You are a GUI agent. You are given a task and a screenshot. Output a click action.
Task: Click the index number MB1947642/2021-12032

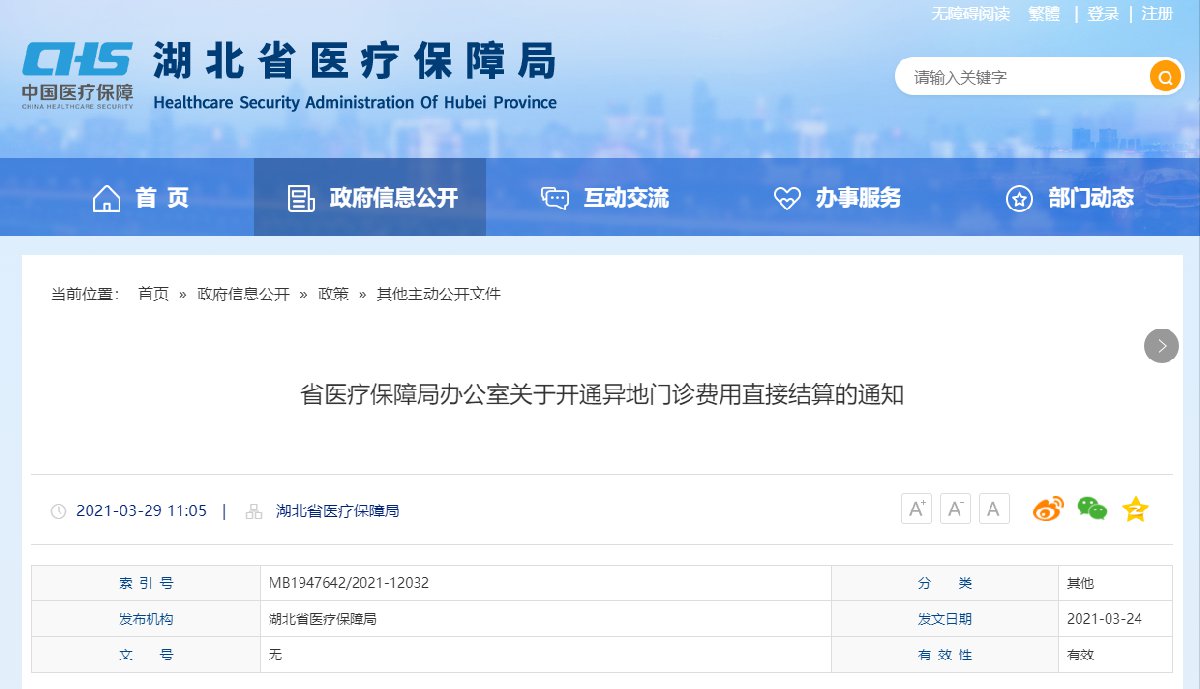pos(349,583)
